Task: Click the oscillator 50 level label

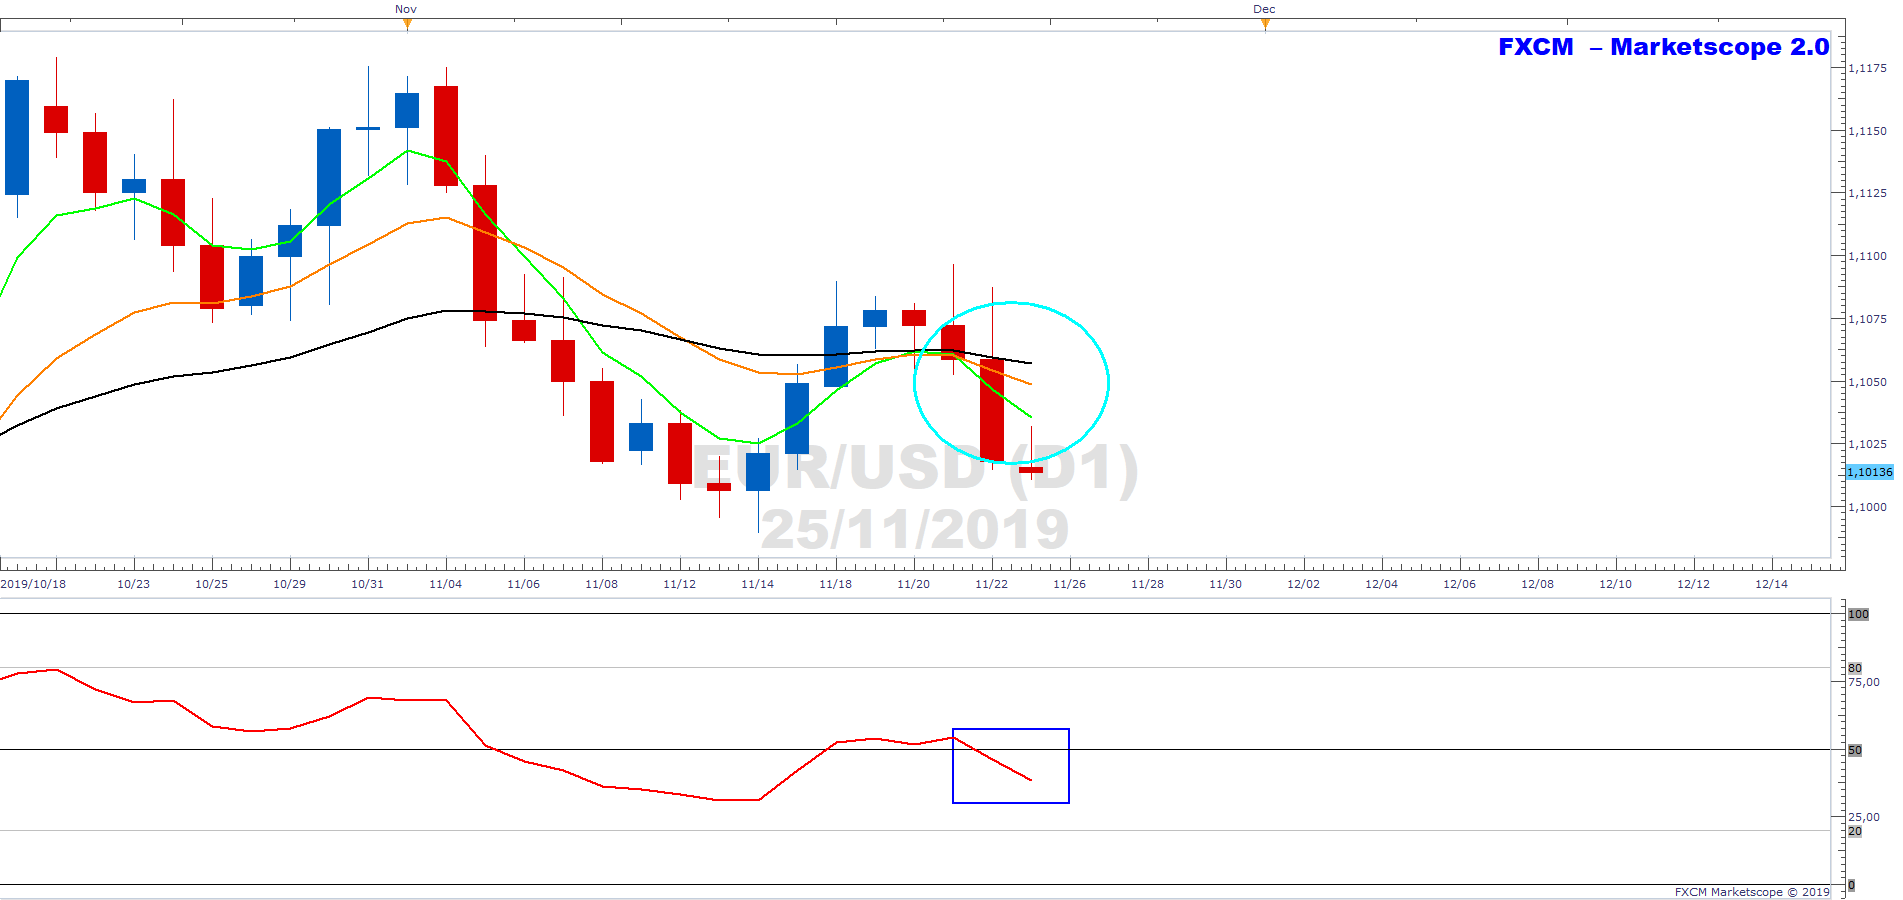Action: tap(1855, 750)
